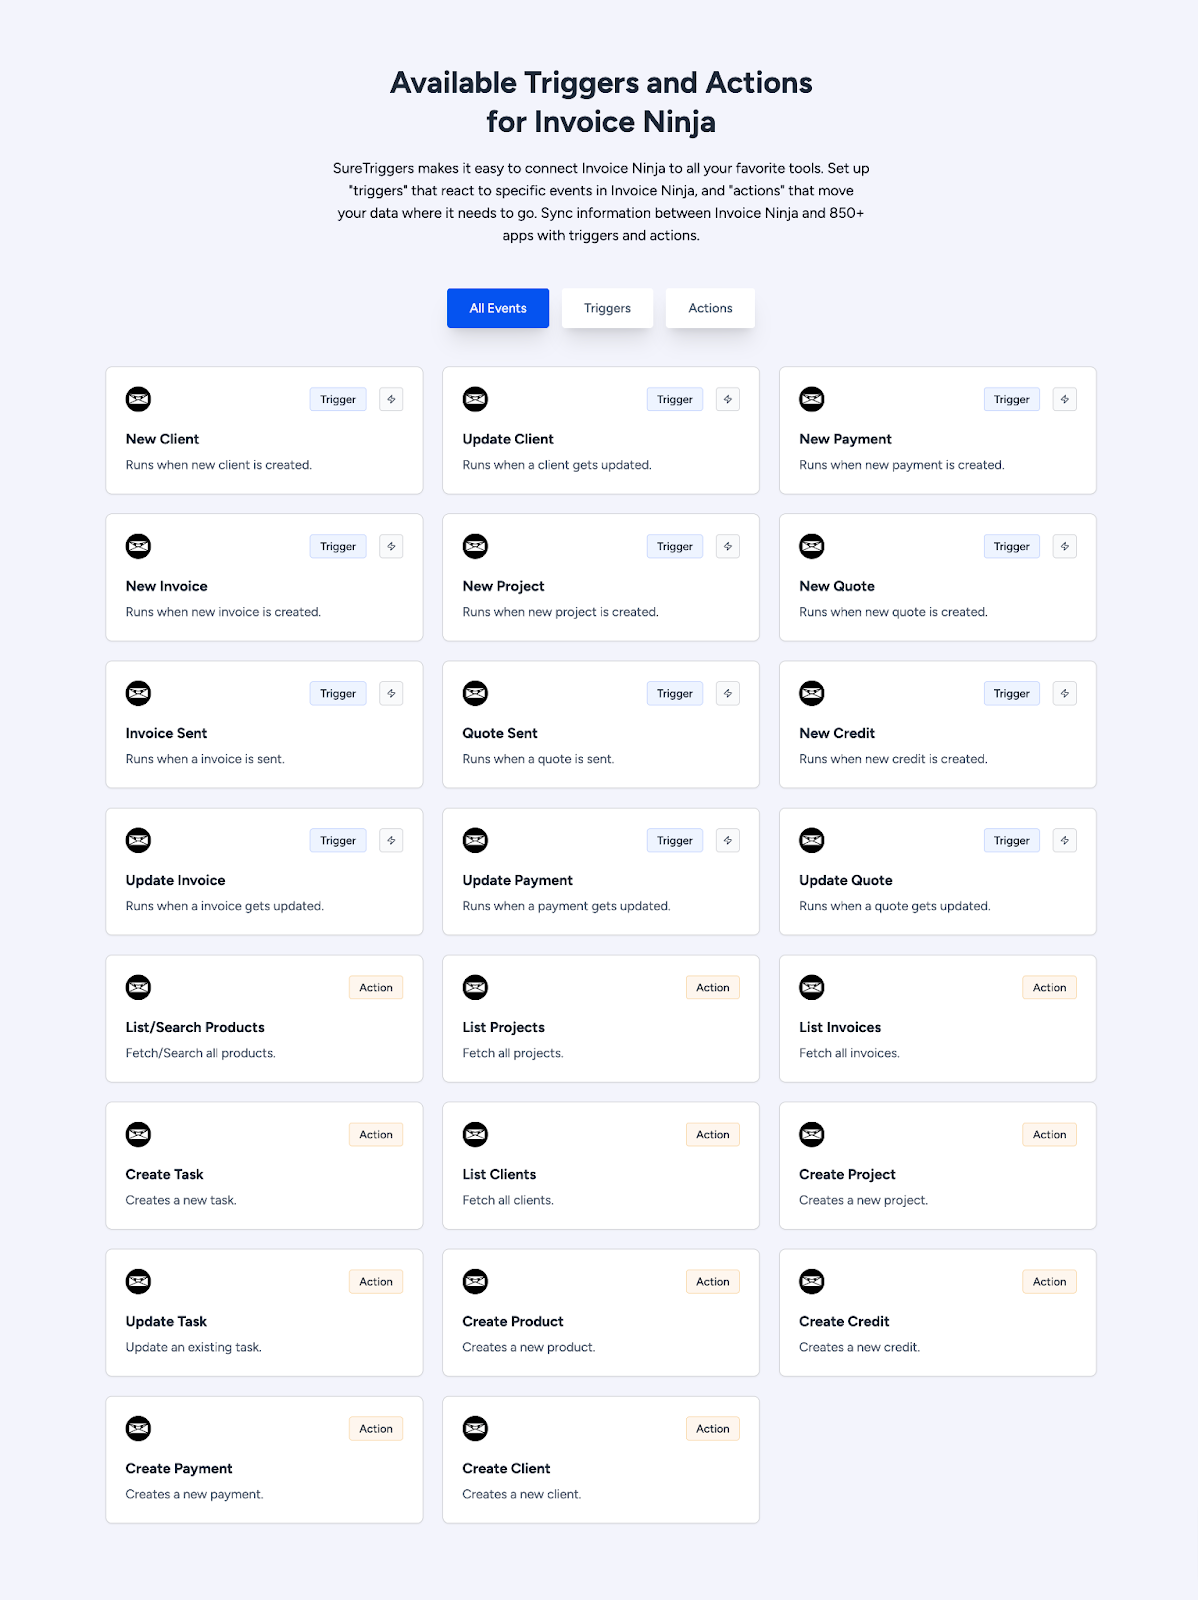Screen dimensions: 1198x1600
Task: Click the lightning icon on Update Quote card
Action: [x=1065, y=840]
